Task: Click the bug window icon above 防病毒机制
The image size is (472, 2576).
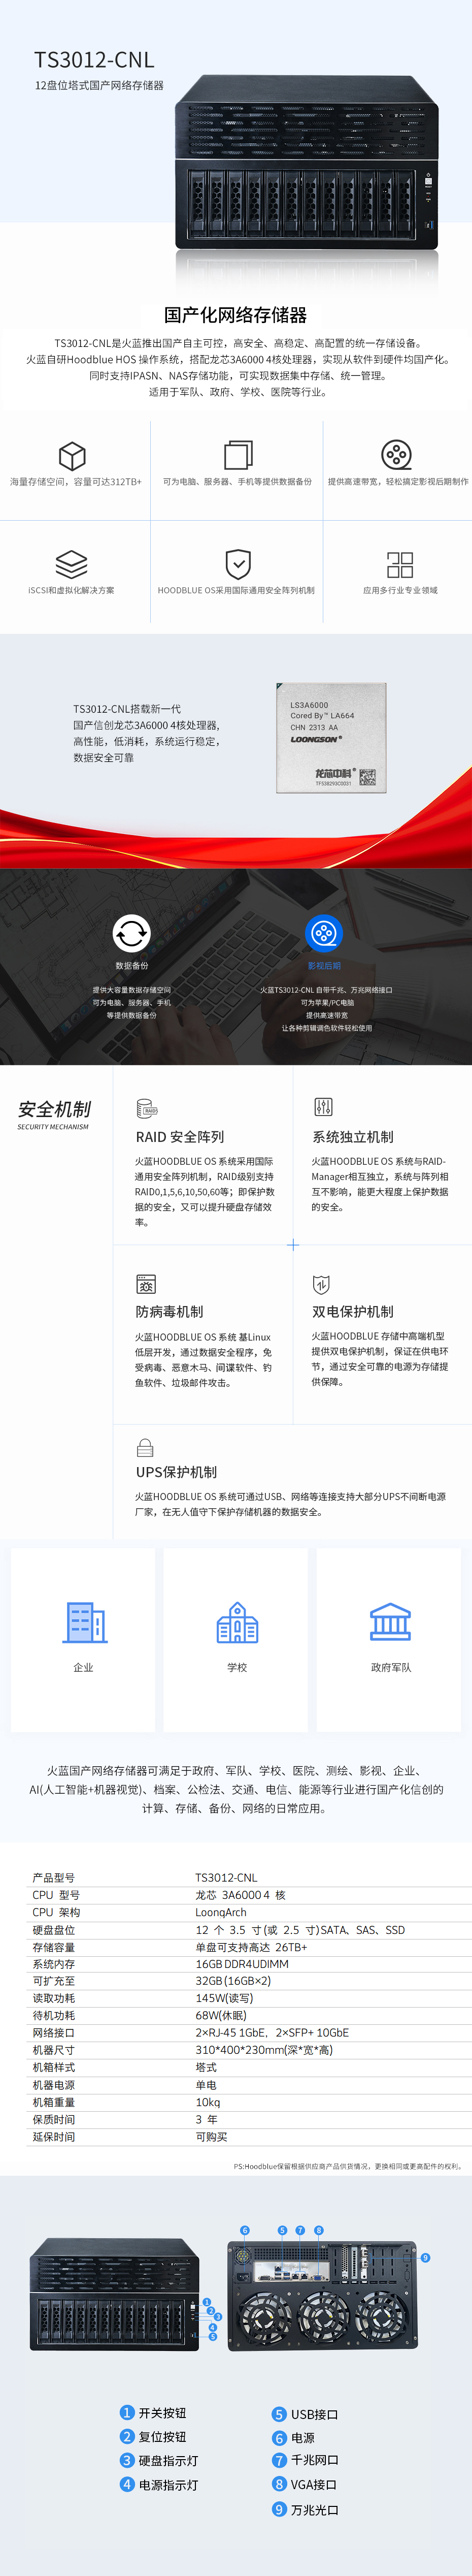Action: click(x=146, y=1283)
